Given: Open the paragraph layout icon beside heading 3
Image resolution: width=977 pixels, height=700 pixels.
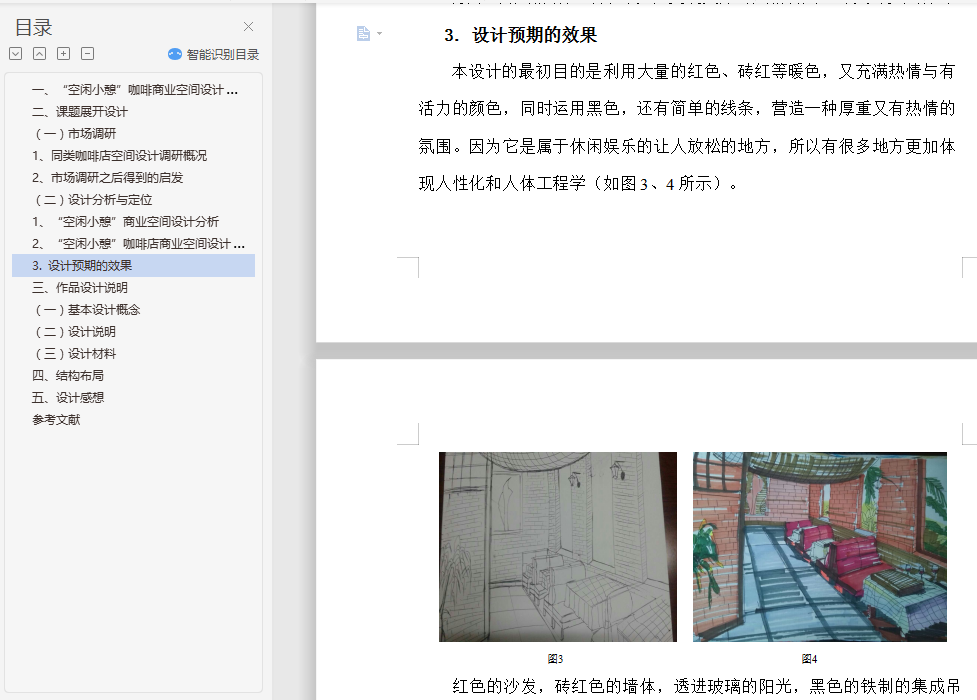Looking at the screenshot, I should [363, 33].
